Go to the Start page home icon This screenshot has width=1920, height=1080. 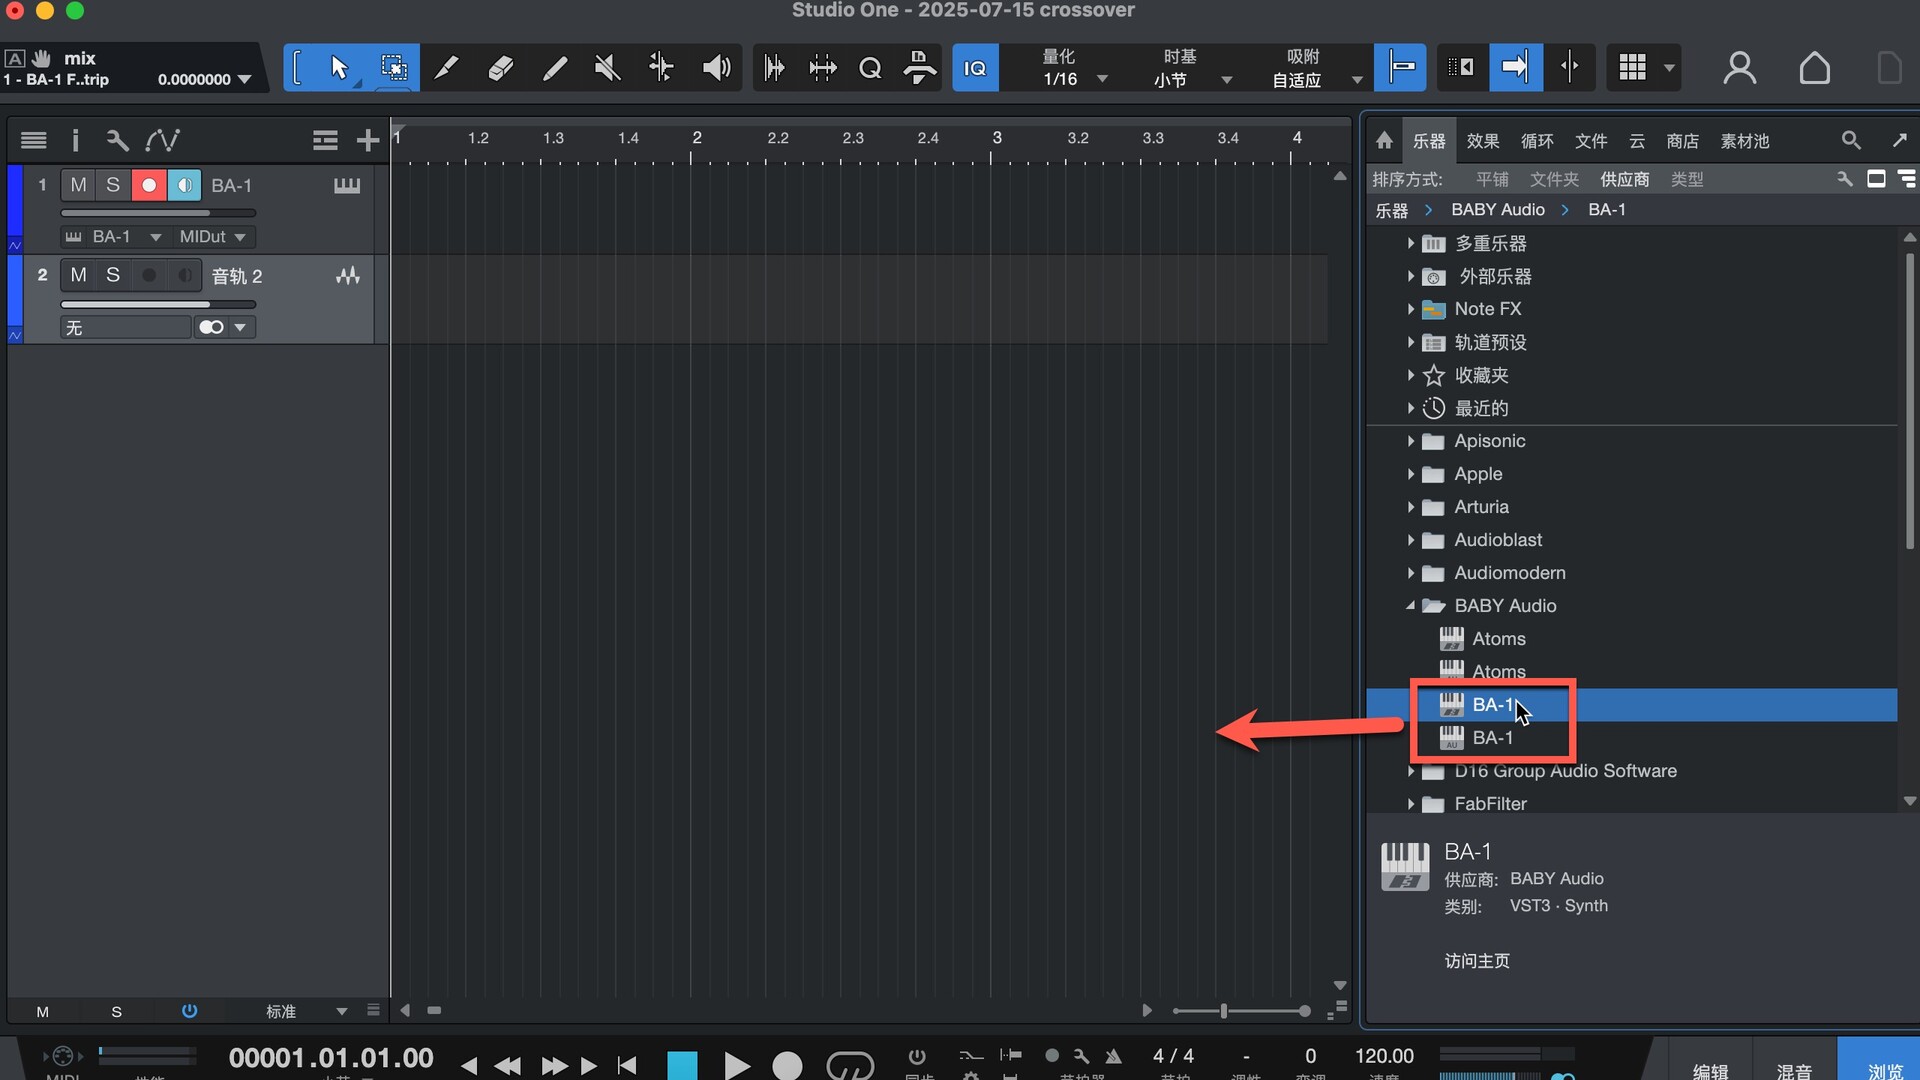pyautogui.click(x=1814, y=68)
